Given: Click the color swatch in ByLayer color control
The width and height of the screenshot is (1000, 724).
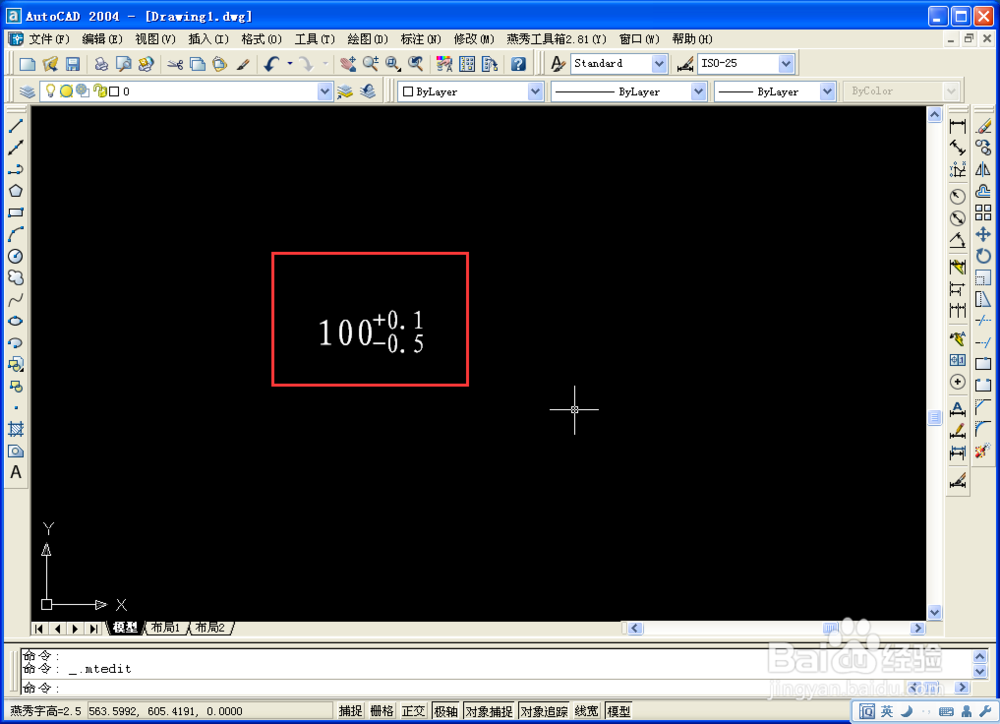Looking at the screenshot, I should (408, 92).
